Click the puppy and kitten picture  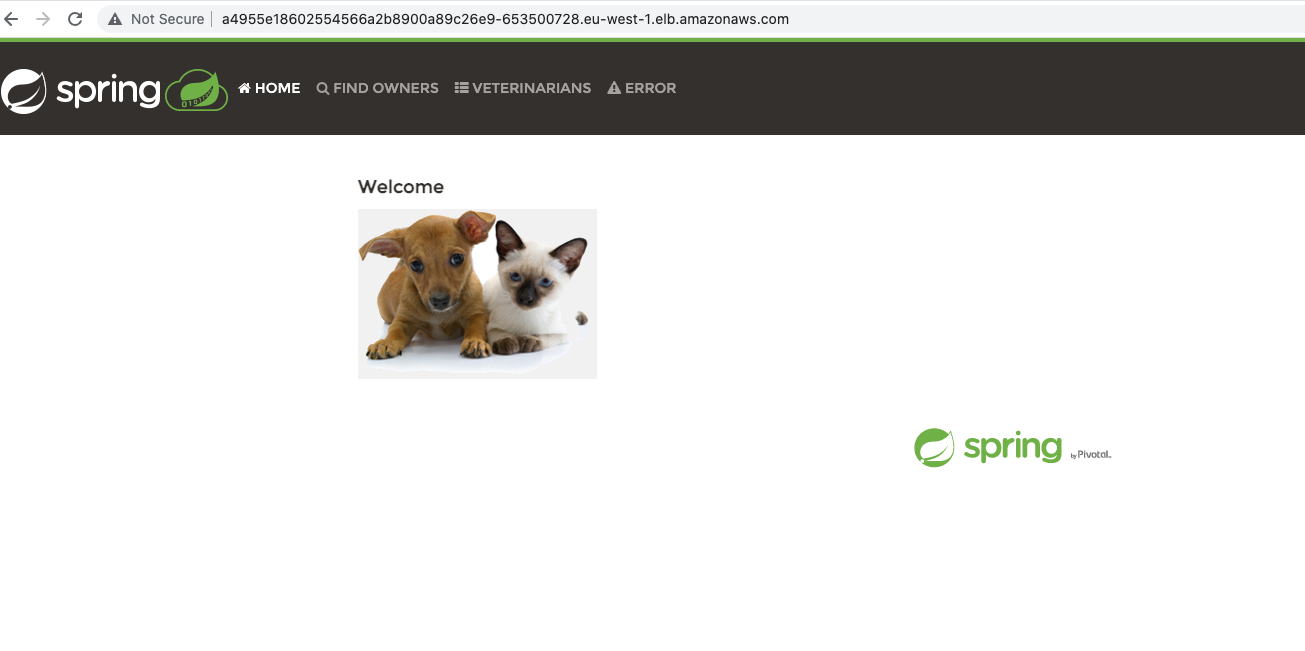tap(477, 294)
